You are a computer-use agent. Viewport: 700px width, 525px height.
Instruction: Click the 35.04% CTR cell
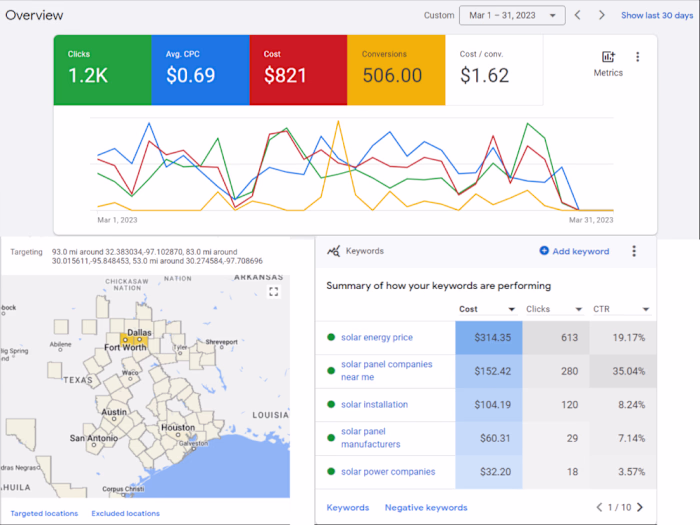point(623,371)
